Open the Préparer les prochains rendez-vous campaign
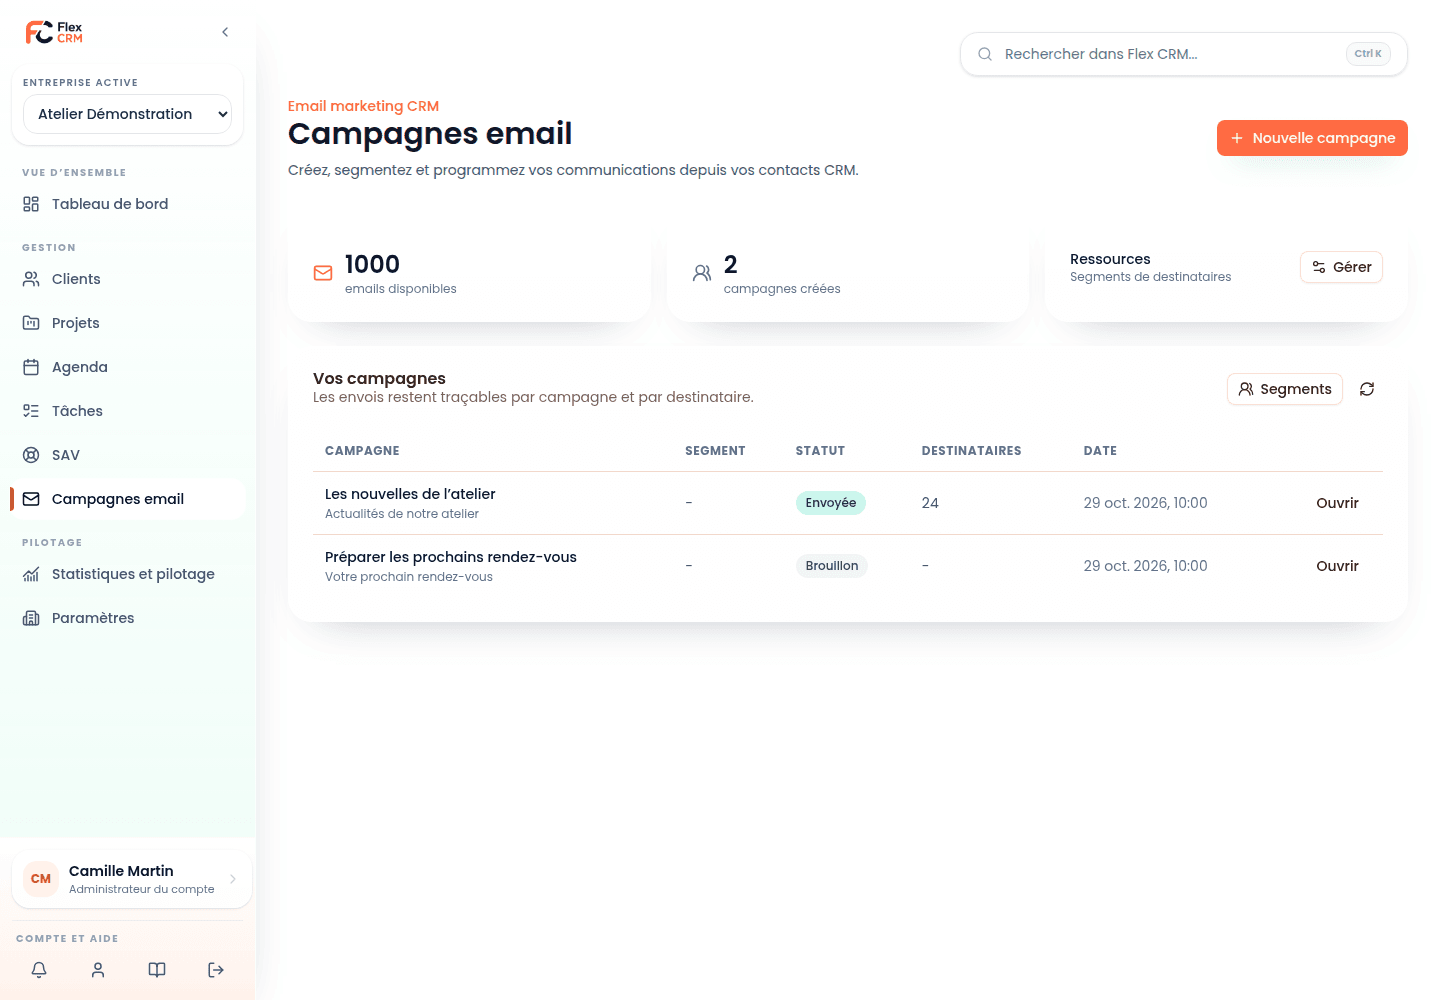Screen dimensions: 1440x1000 coord(1337,566)
